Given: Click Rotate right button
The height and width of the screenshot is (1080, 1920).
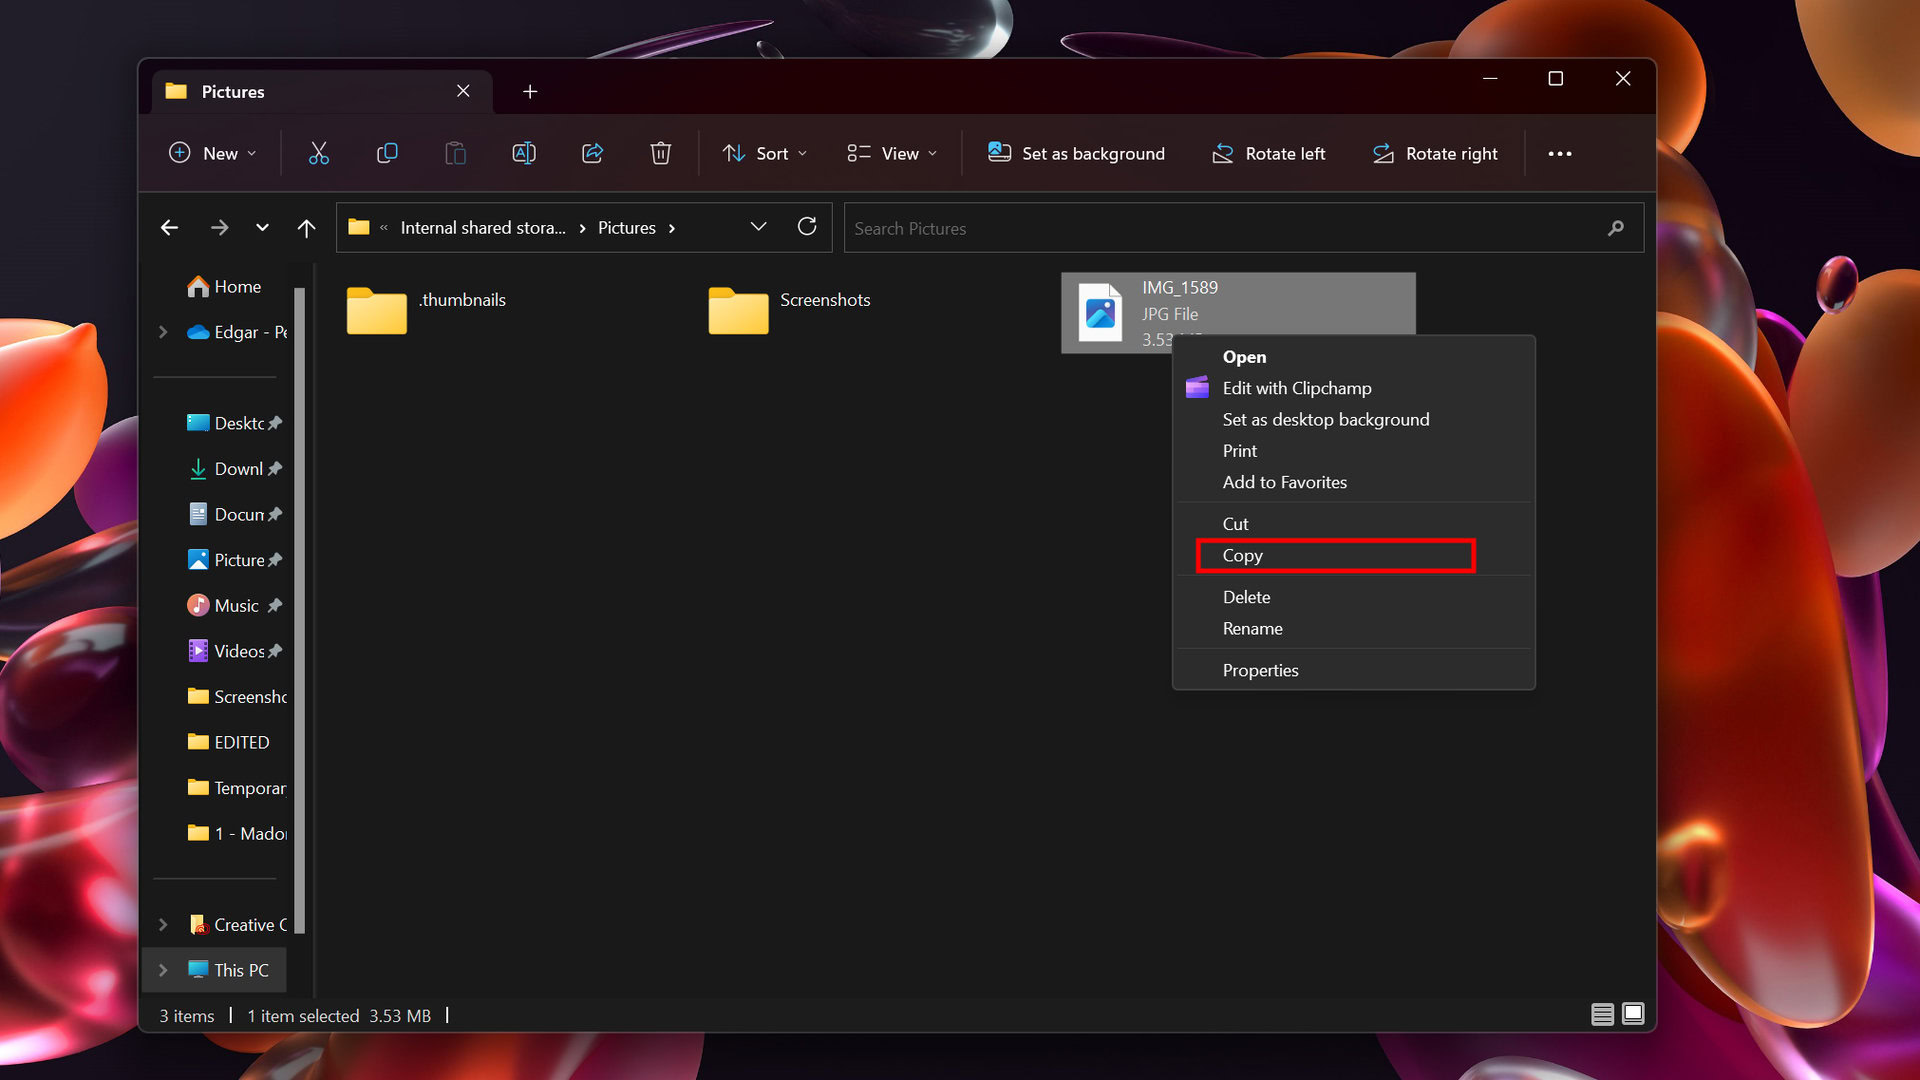Looking at the screenshot, I should [x=1435, y=153].
